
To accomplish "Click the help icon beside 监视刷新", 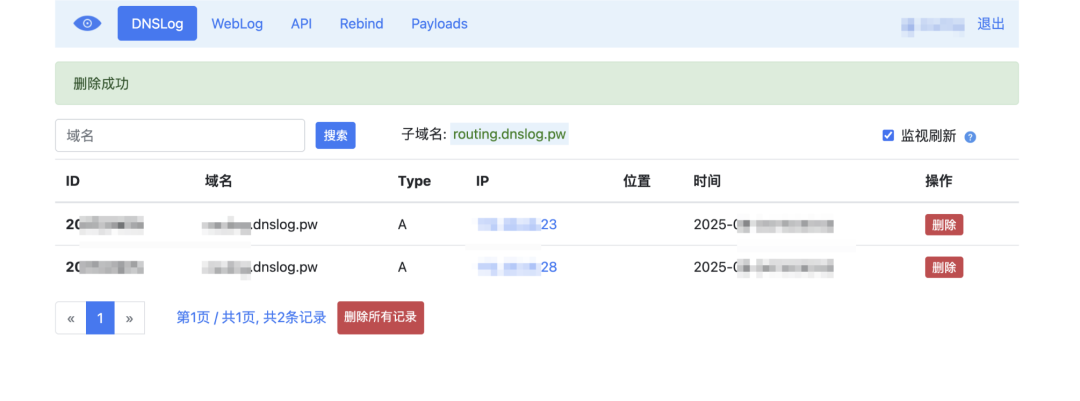I will tap(970, 136).
